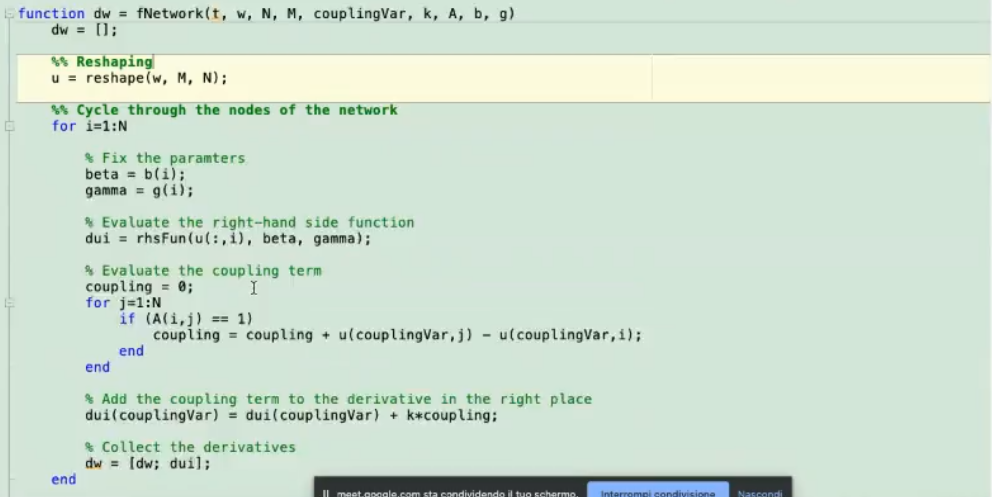Click the 'dw = [dw; dui];' line
Image resolution: width=992 pixels, height=497 pixels.
click(147, 463)
